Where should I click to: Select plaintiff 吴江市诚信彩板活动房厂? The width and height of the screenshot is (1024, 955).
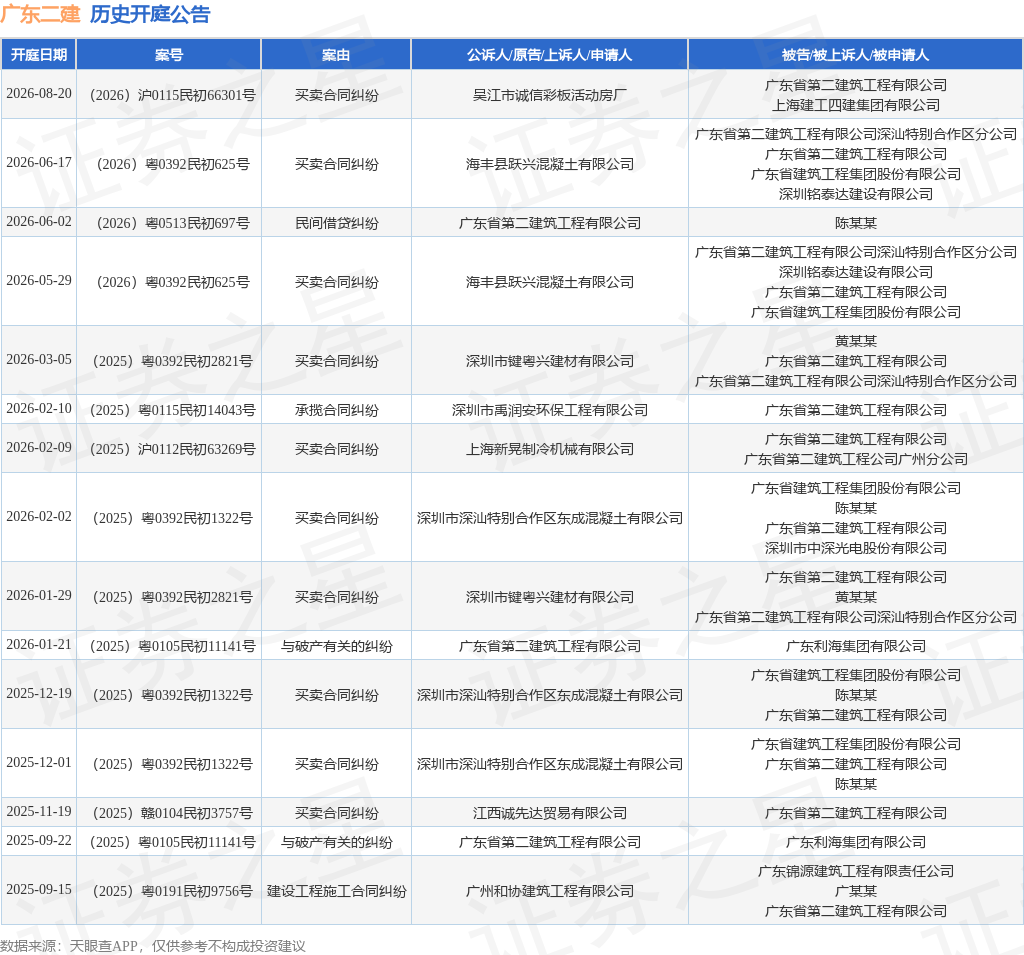point(549,95)
